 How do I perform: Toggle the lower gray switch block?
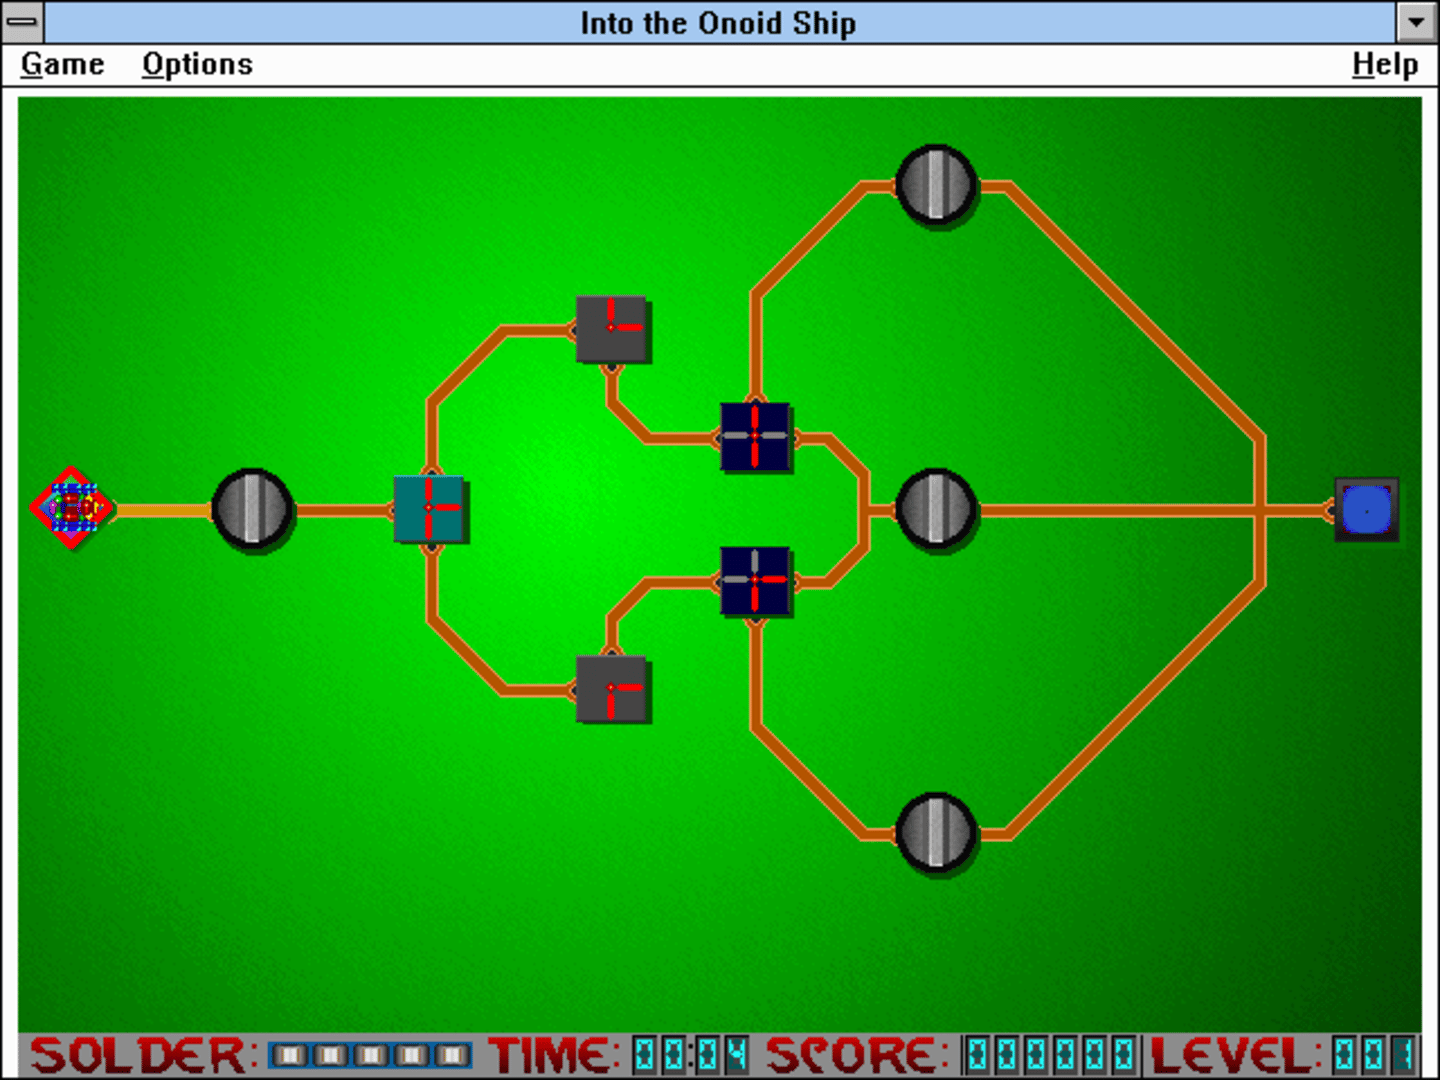[612, 689]
